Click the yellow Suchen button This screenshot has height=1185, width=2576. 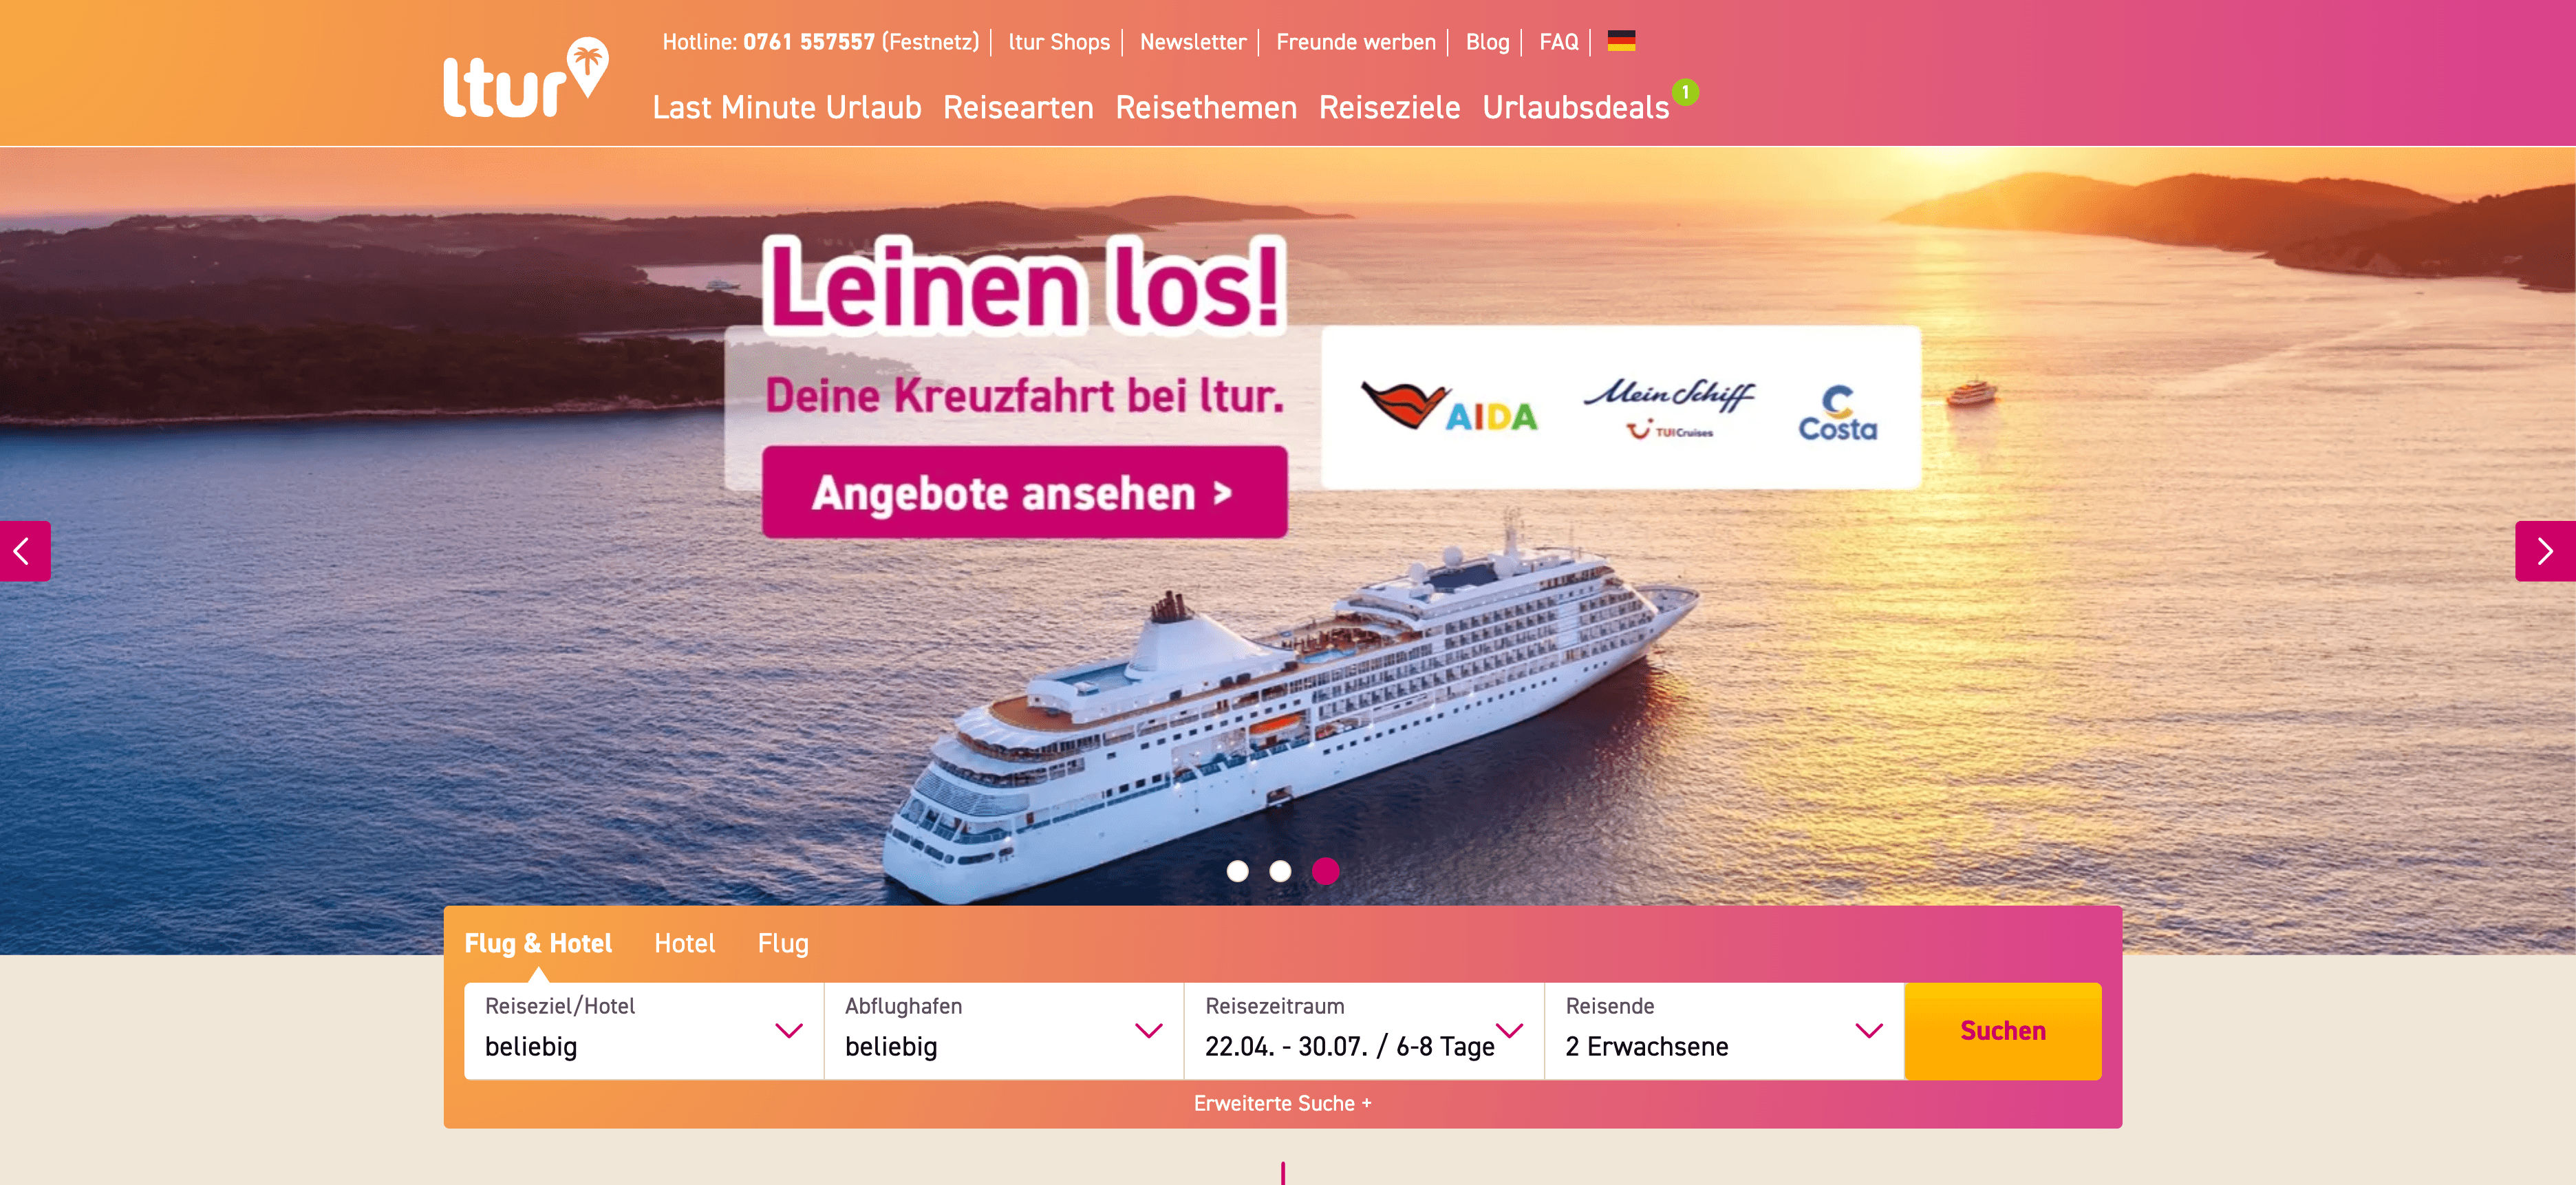tap(2002, 1031)
